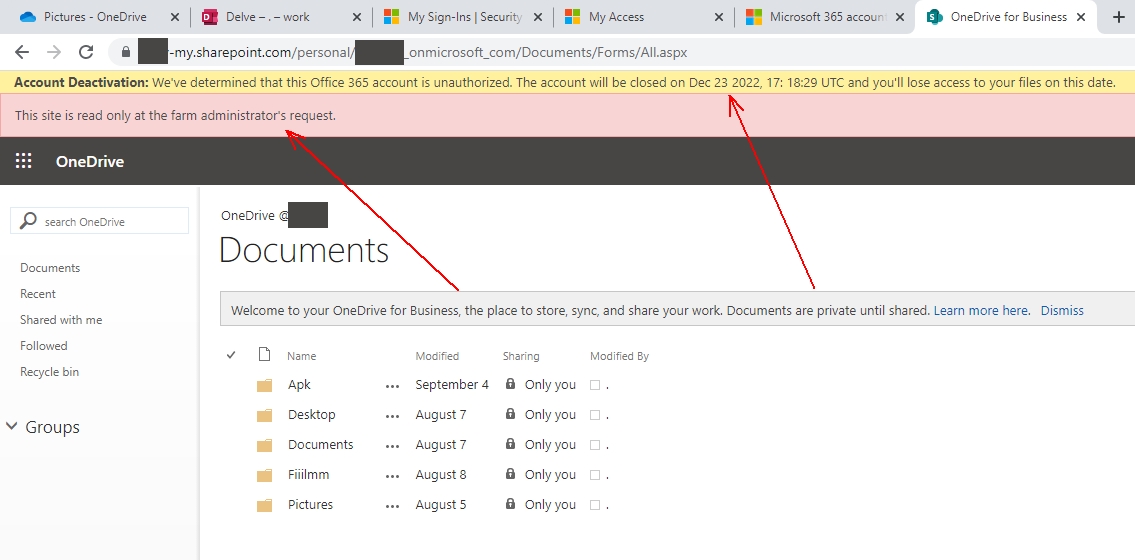Click the Pictures folder icon
Viewport: 1135px width, 560px height.
coord(264,505)
